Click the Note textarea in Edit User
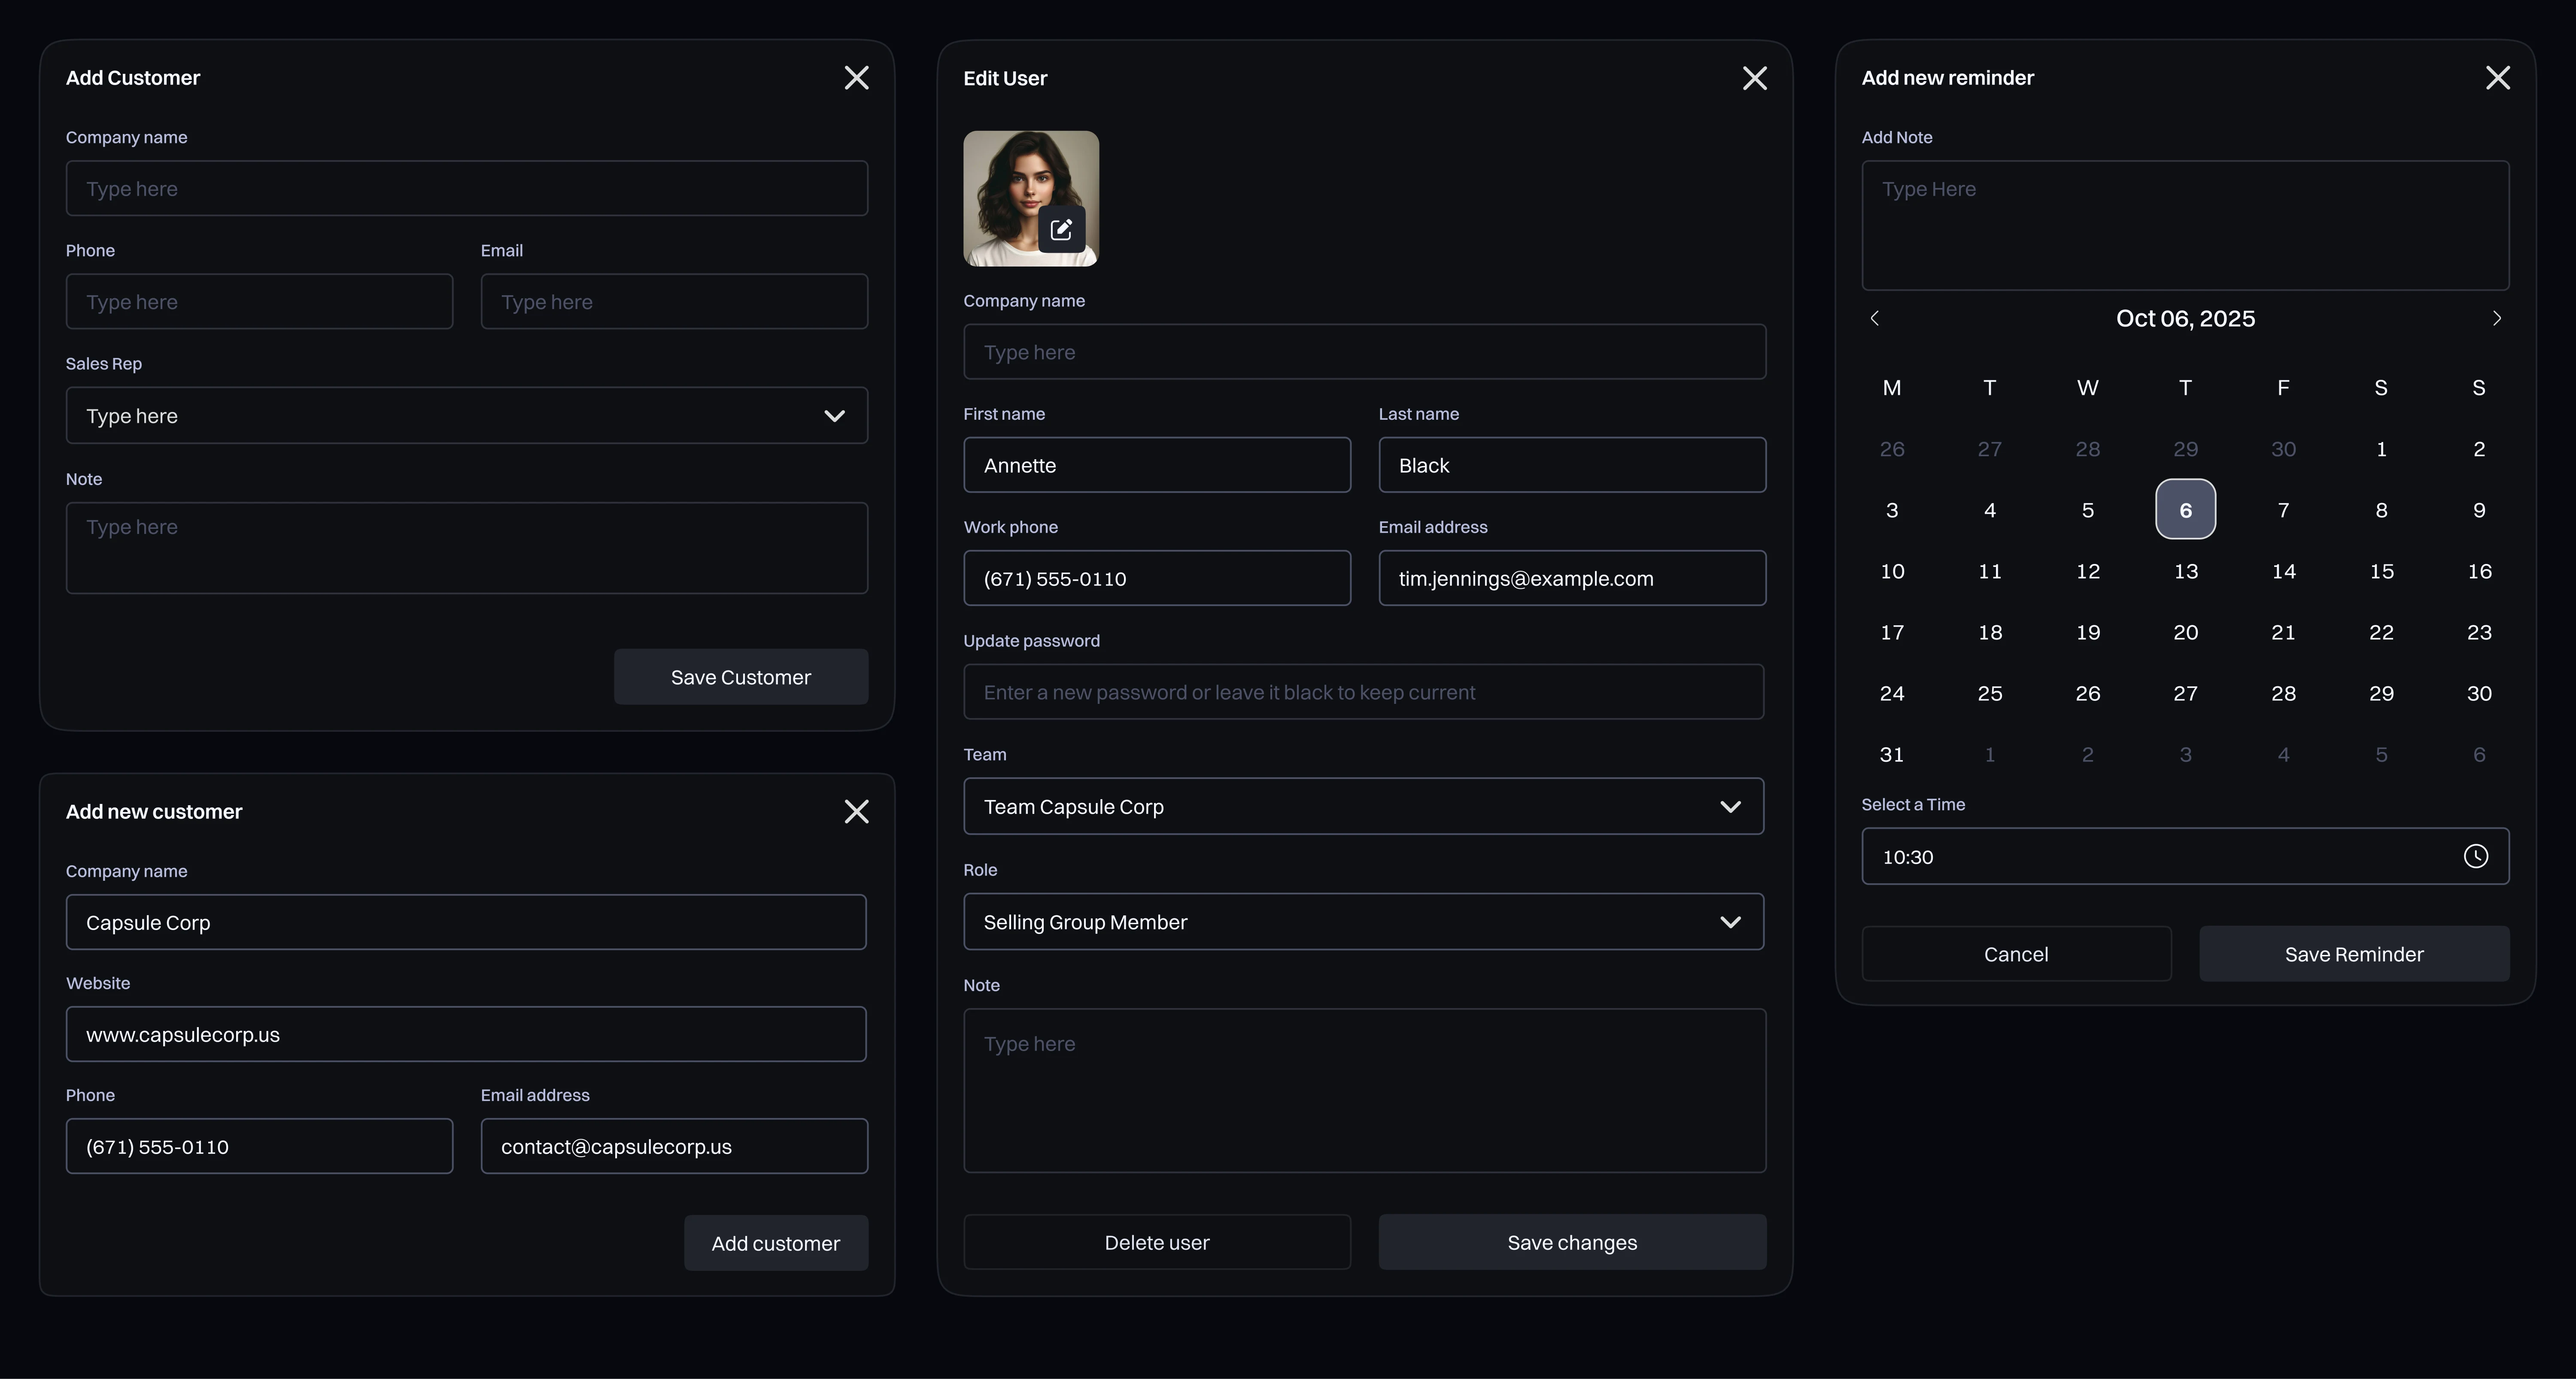The height and width of the screenshot is (1379, 2576). tap(1364, 1090)
